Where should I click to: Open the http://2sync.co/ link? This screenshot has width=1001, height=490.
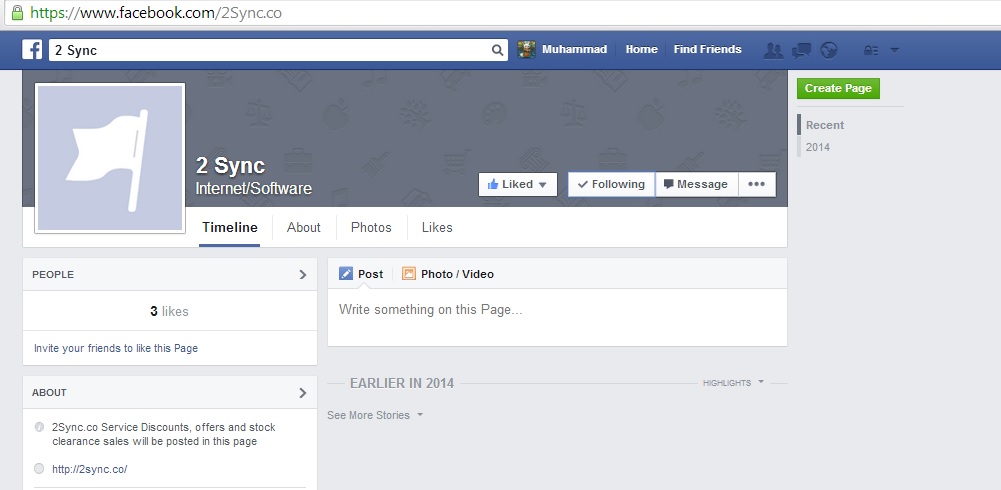point(90,470)
